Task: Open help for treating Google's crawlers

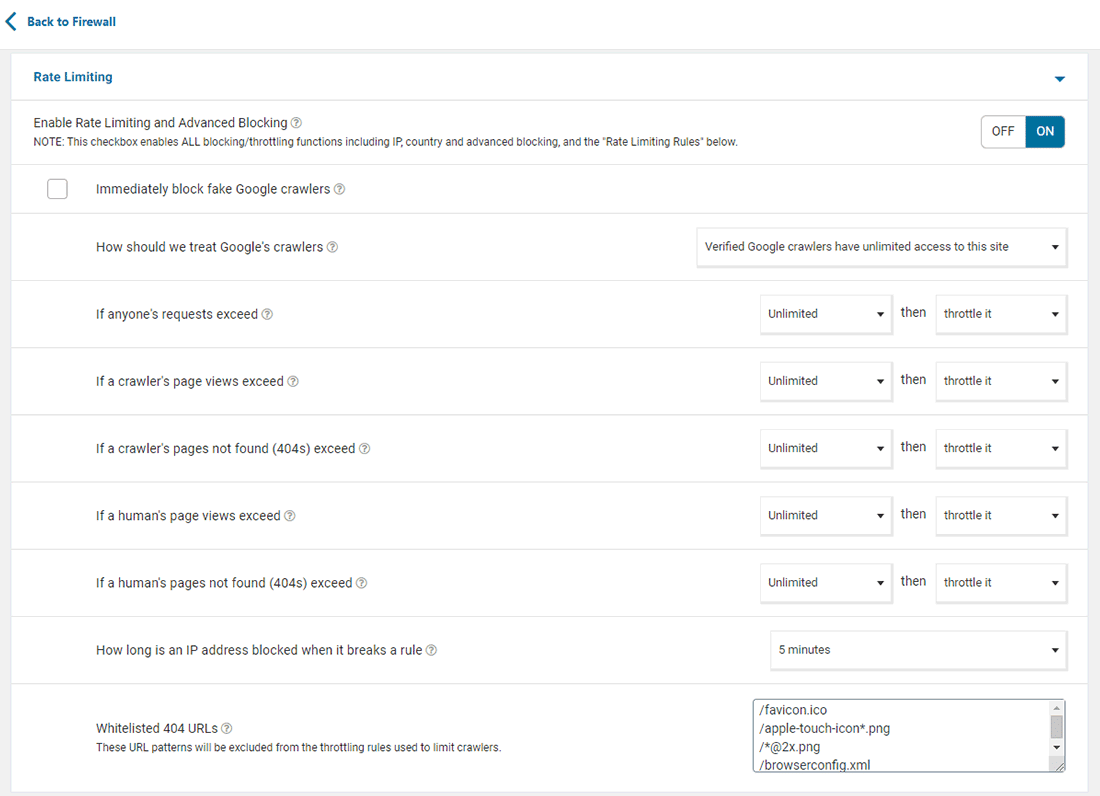Action: pos(332,247)
